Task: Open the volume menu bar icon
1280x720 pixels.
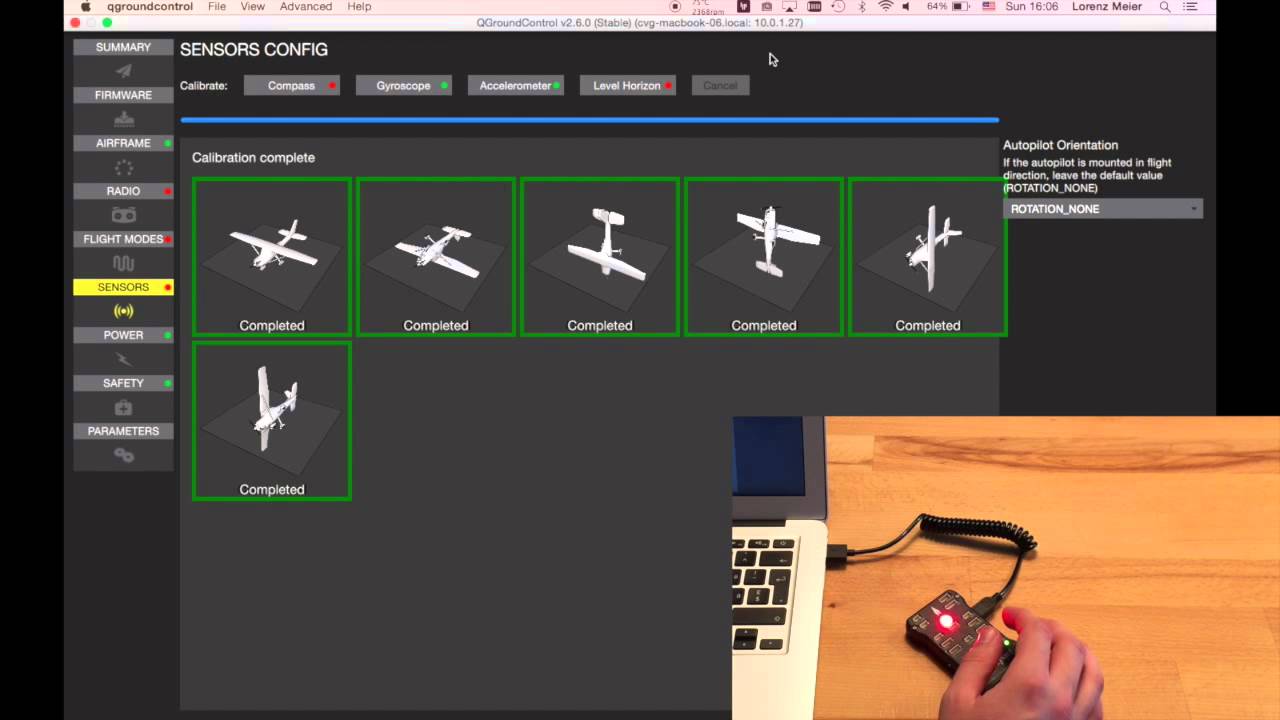Action: [906, 7]
